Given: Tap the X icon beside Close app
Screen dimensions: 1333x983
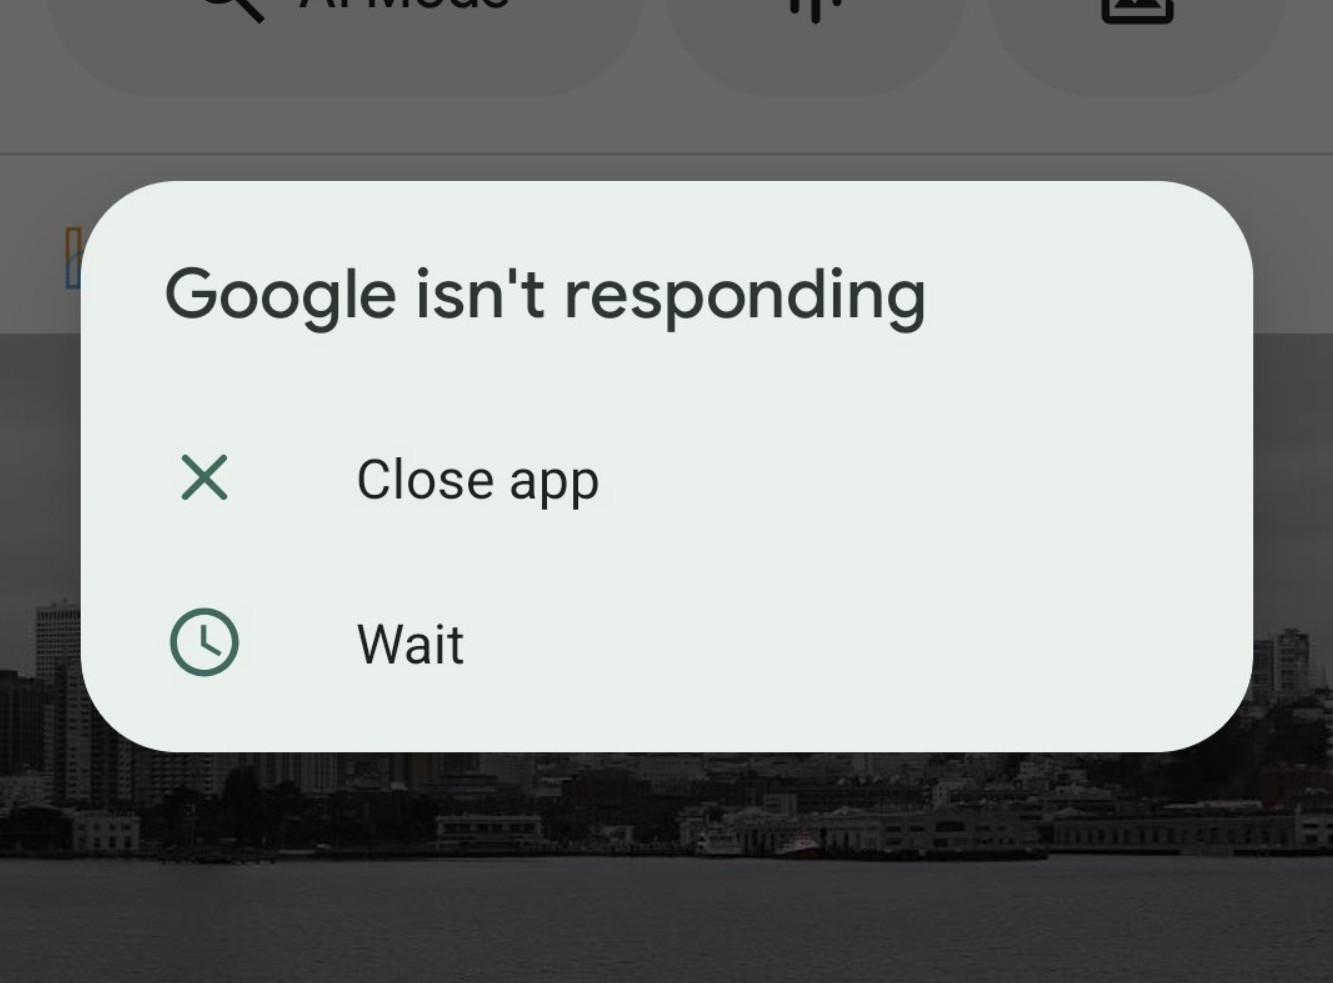Looking at the screenshot, I should click(x=204, y=477).
